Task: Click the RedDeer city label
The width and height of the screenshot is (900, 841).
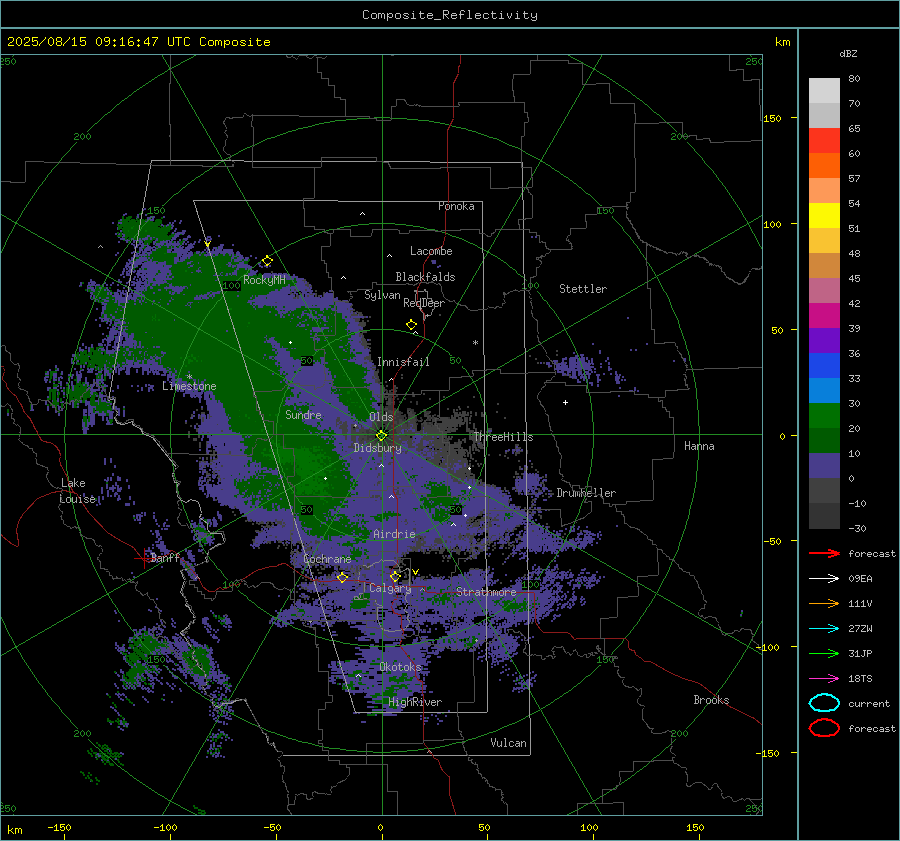Action: pos(424,303)
